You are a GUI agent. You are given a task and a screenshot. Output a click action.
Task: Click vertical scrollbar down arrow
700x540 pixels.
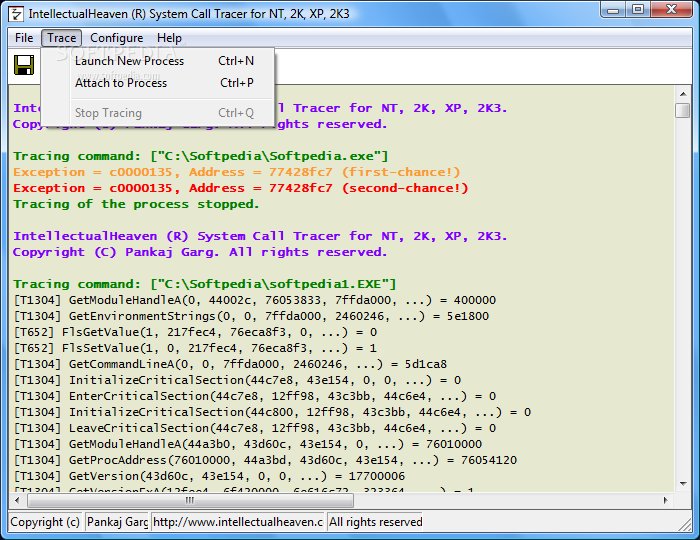click(x=683, y=484)
